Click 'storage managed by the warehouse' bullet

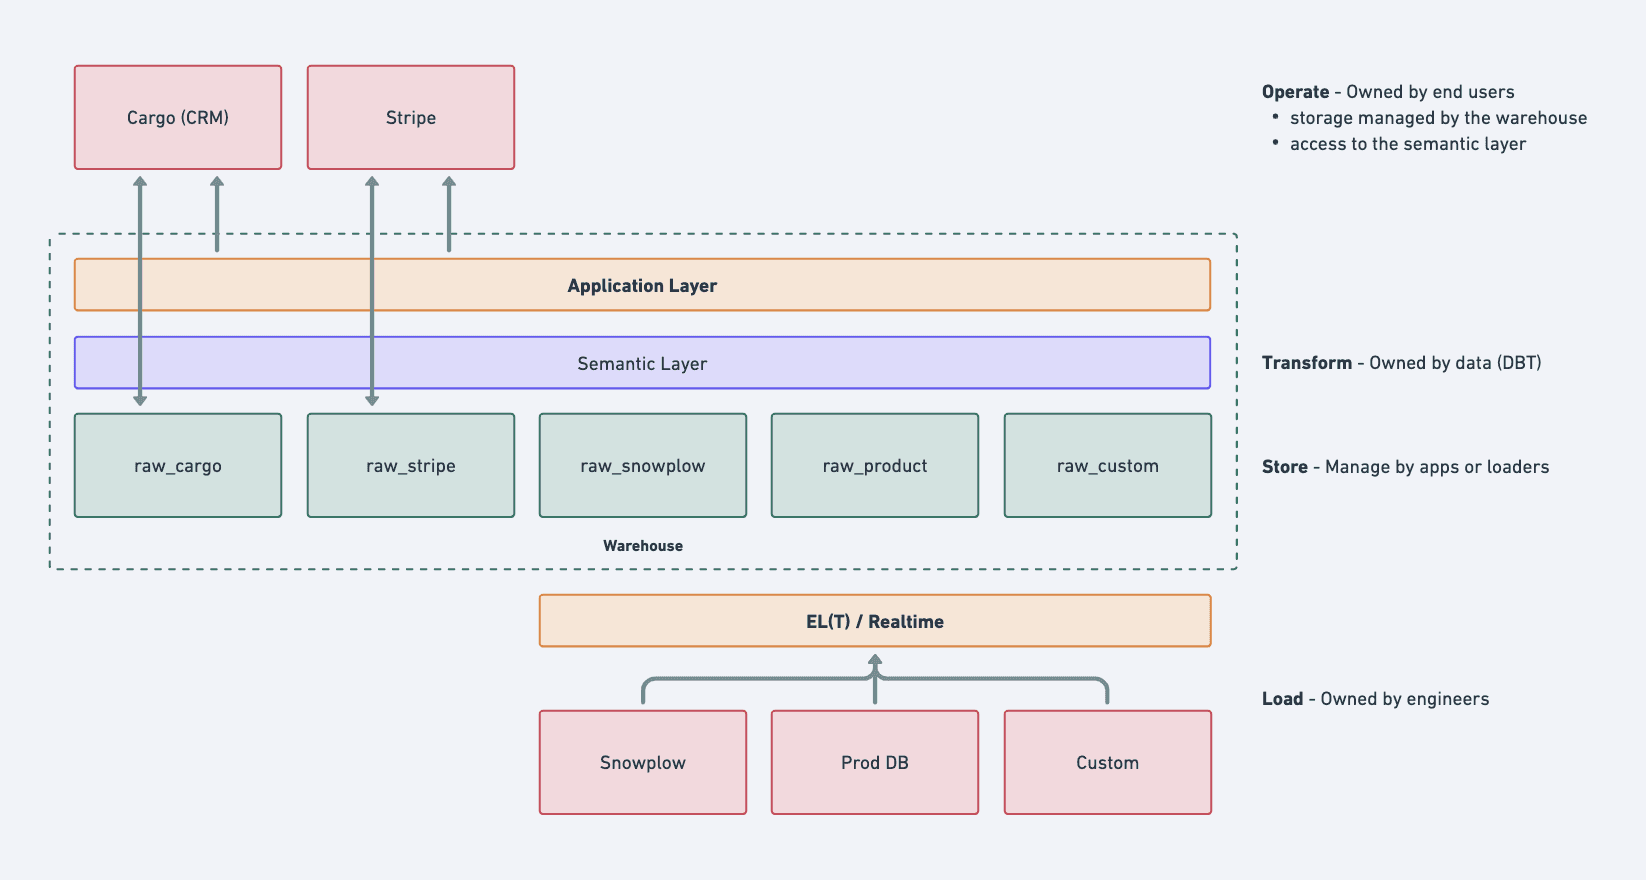coord(1438,118)
